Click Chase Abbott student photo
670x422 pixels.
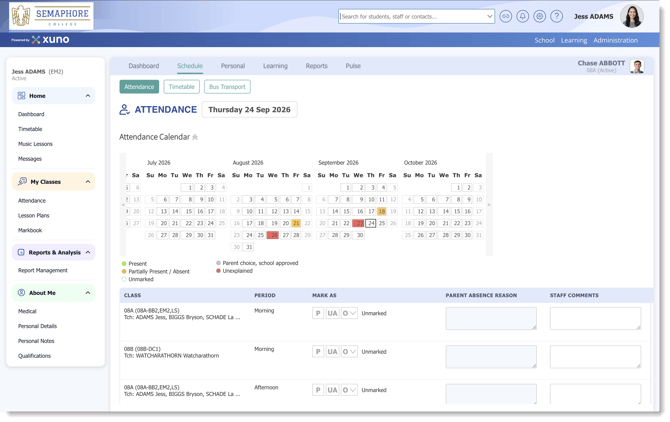[637, 67]
